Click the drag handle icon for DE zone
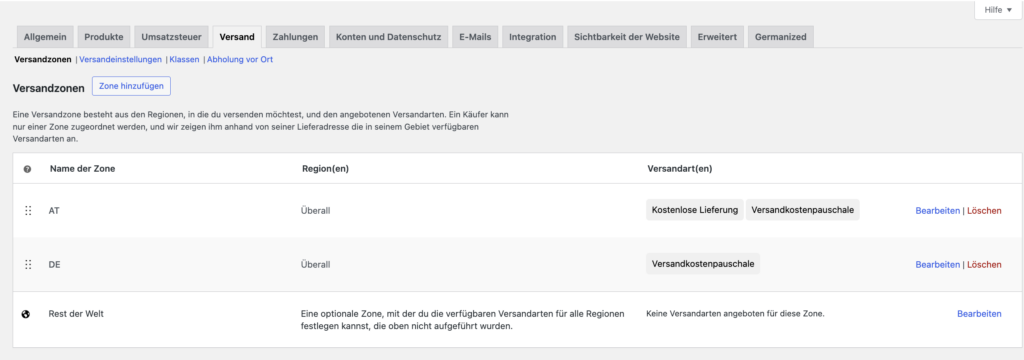Screen dimensions: 1024x360 point(28,265)
